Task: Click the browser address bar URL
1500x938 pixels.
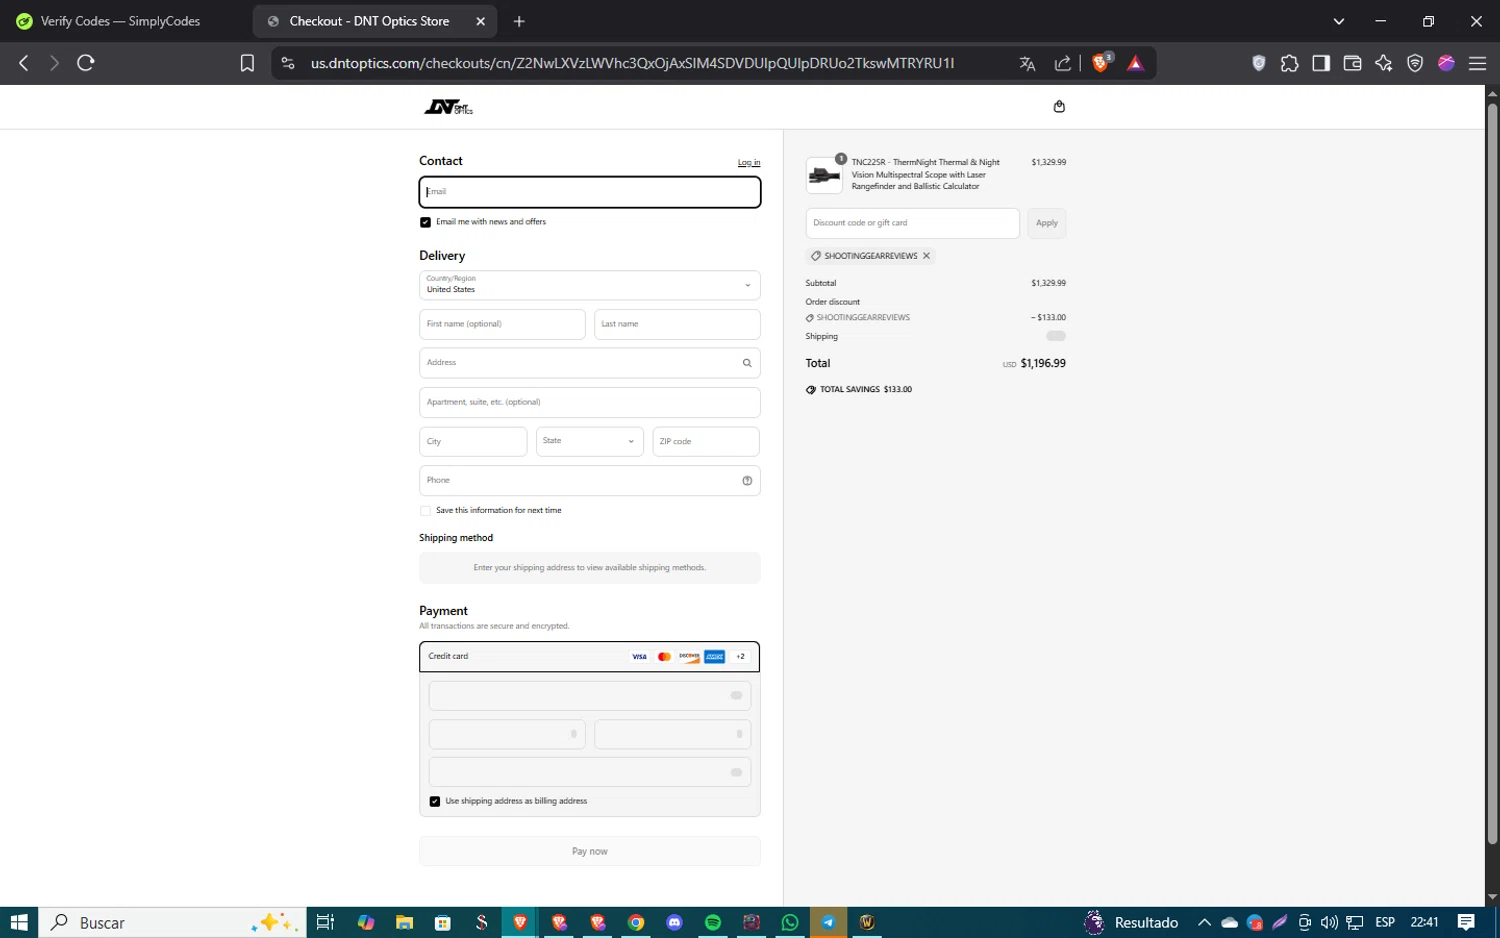Action: 632,63
